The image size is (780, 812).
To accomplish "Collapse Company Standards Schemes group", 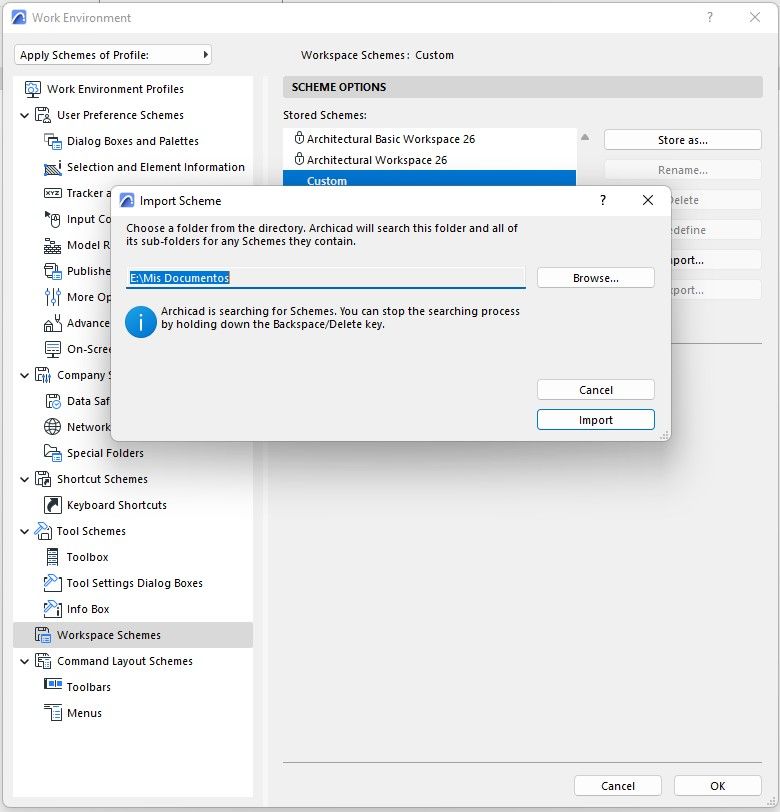I will click(x=24, y=375).
